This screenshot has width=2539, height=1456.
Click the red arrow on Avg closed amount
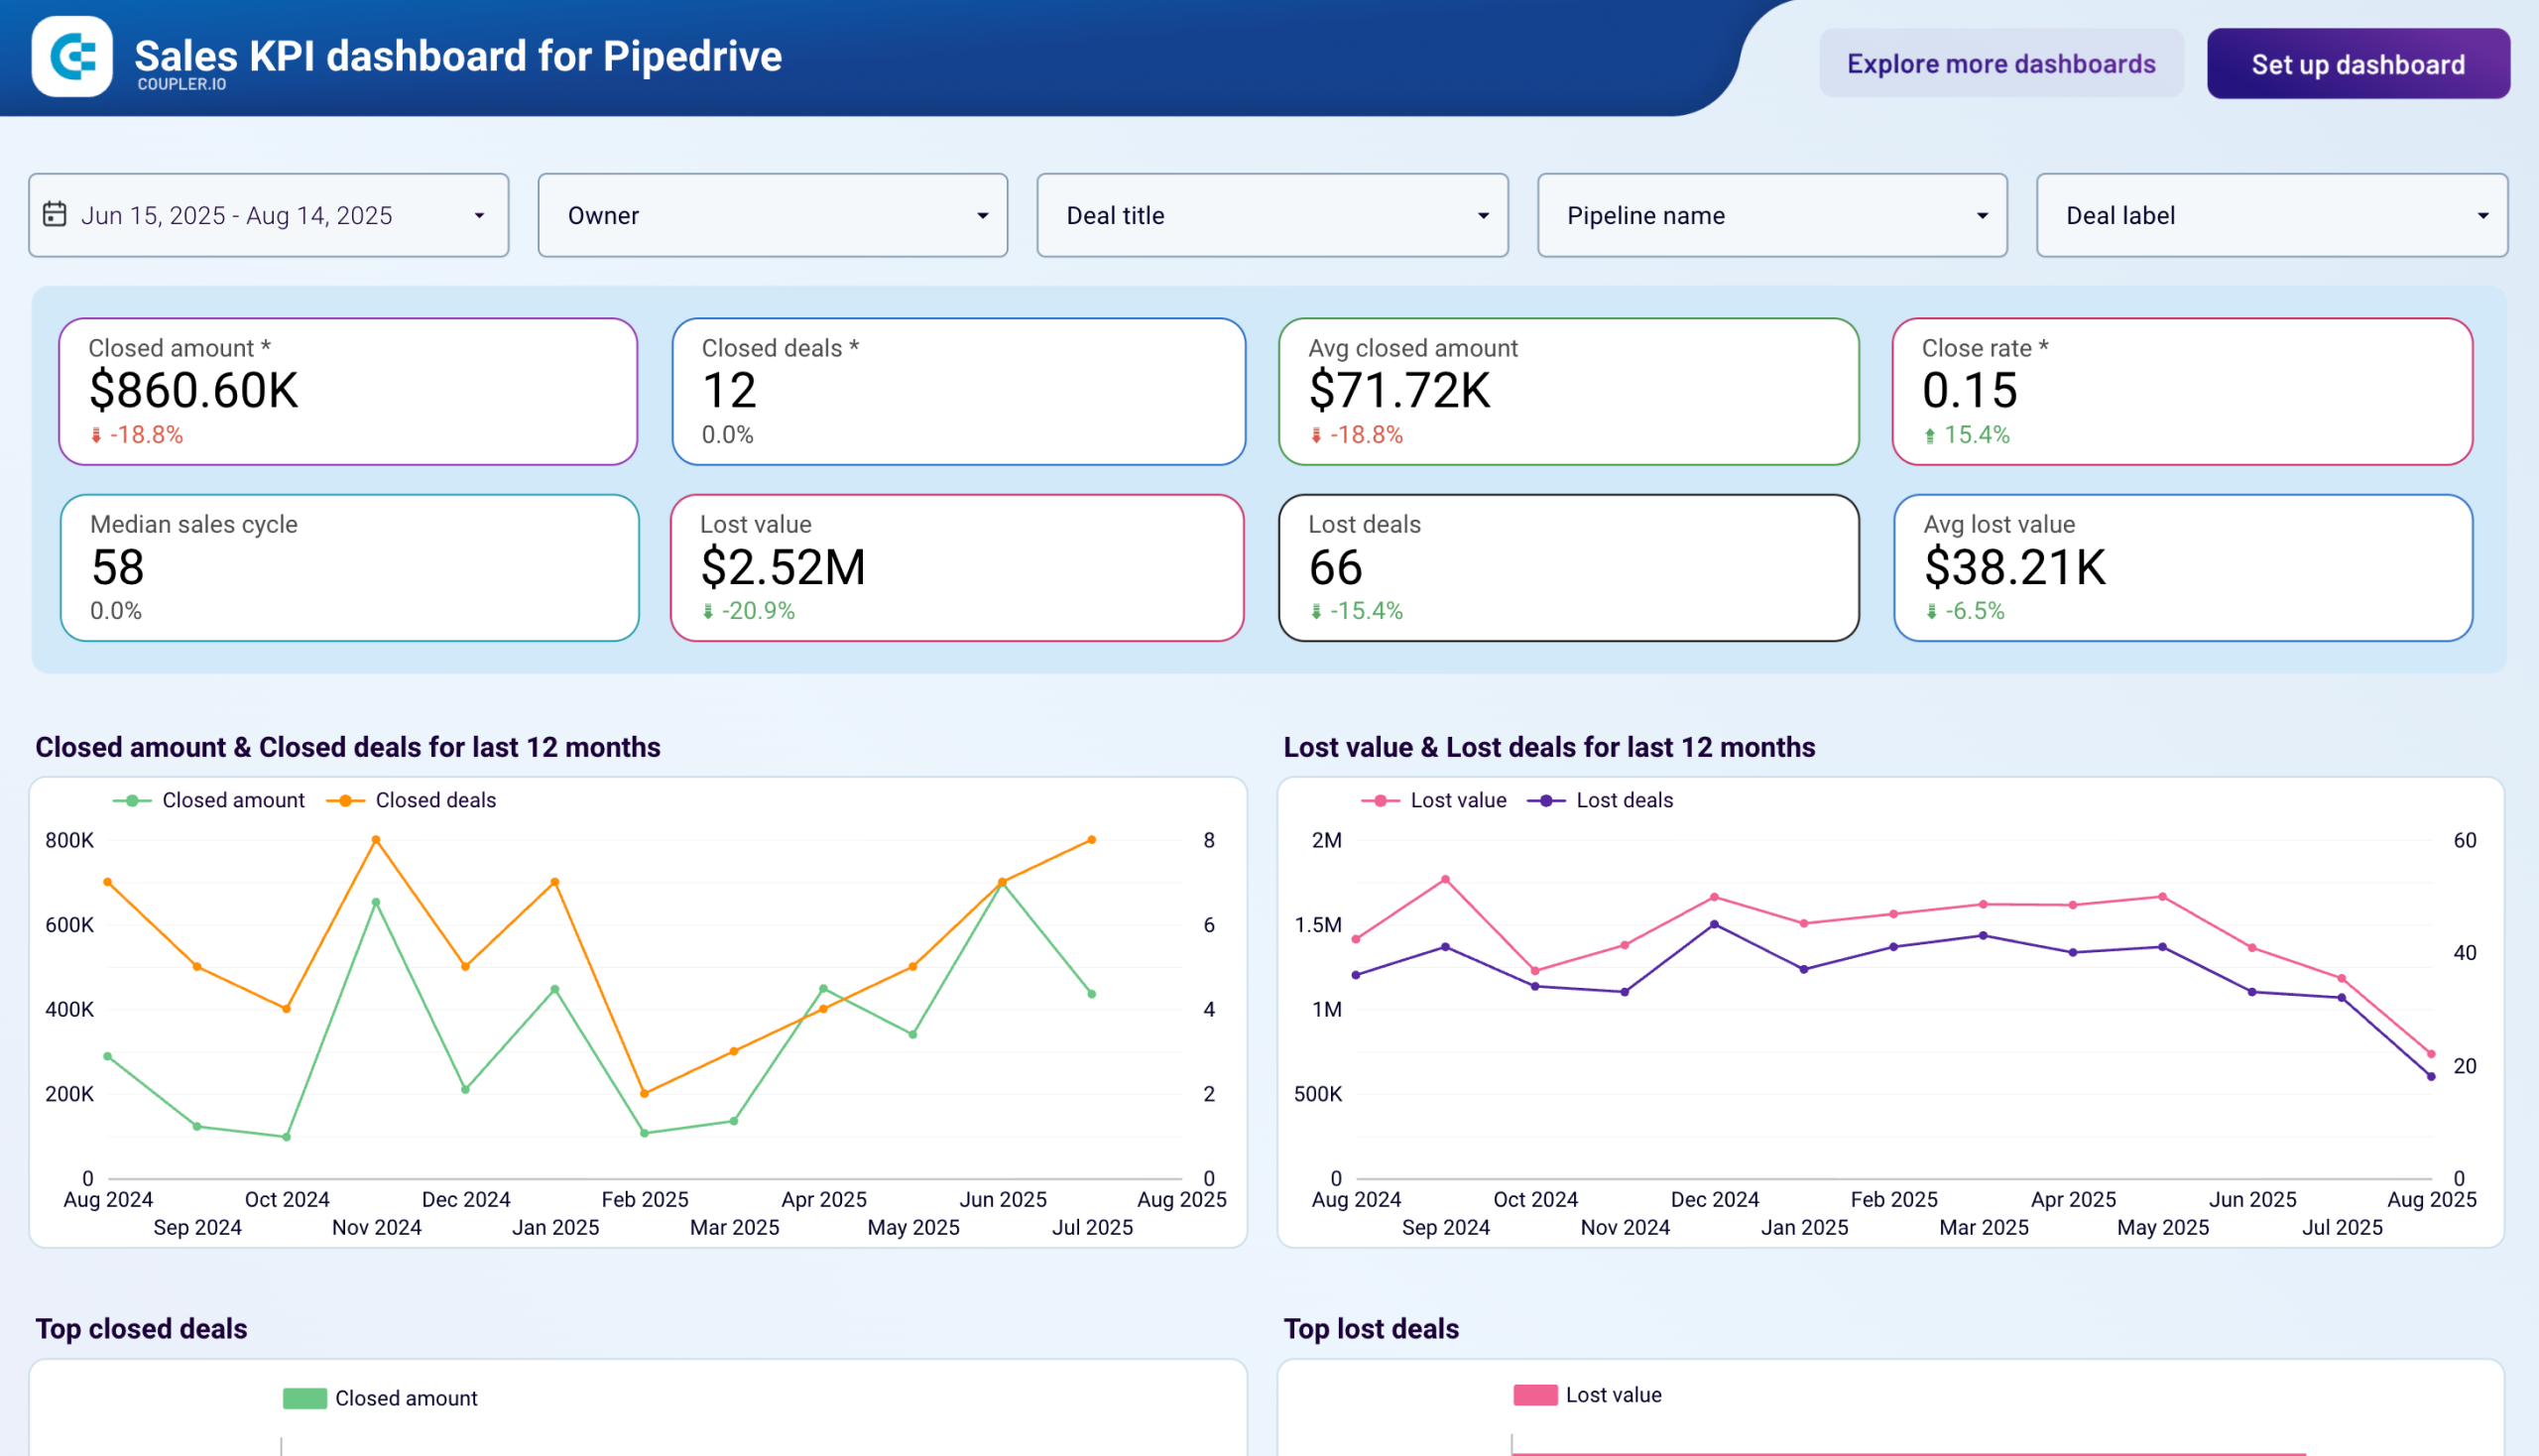pyautogui.click(x=1317, y=434)
